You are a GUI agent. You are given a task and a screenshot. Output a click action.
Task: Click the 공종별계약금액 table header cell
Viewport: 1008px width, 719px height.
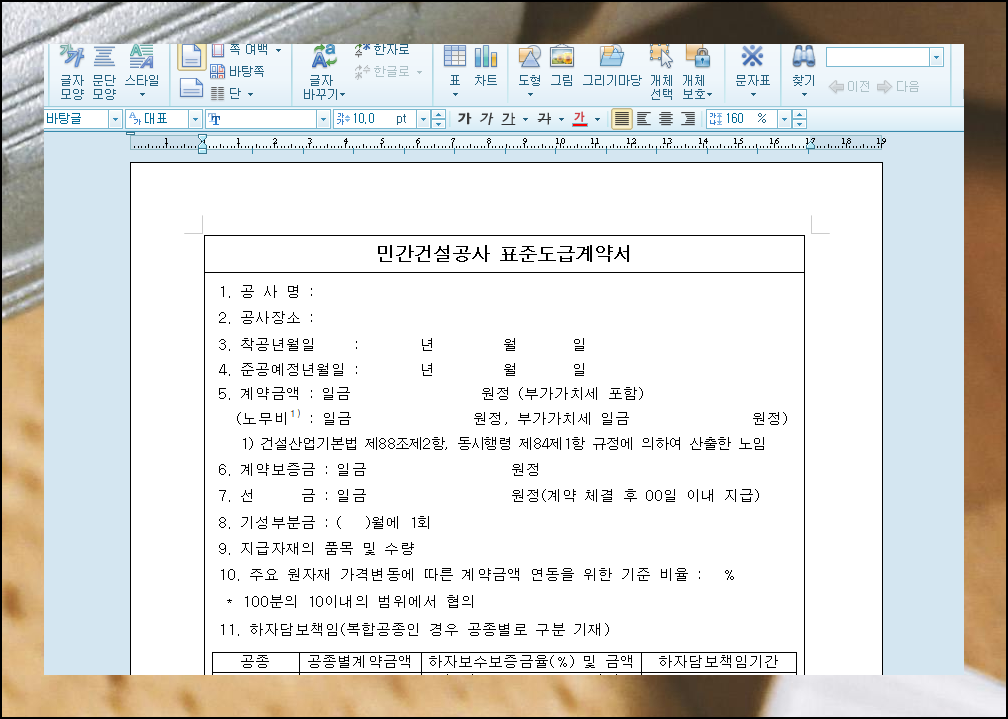click(360, 662)
